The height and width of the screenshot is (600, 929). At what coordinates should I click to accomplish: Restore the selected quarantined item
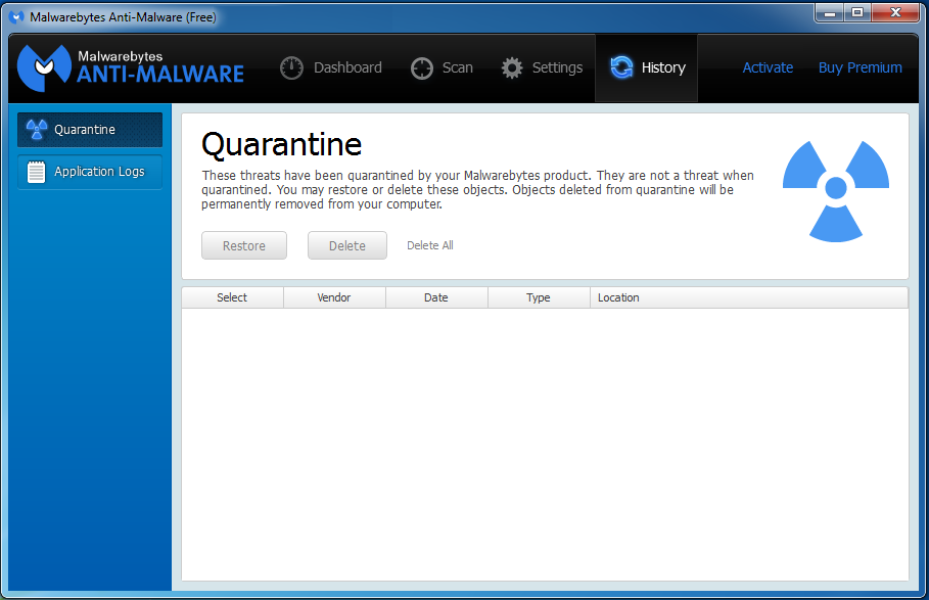(x=244, y=245)
